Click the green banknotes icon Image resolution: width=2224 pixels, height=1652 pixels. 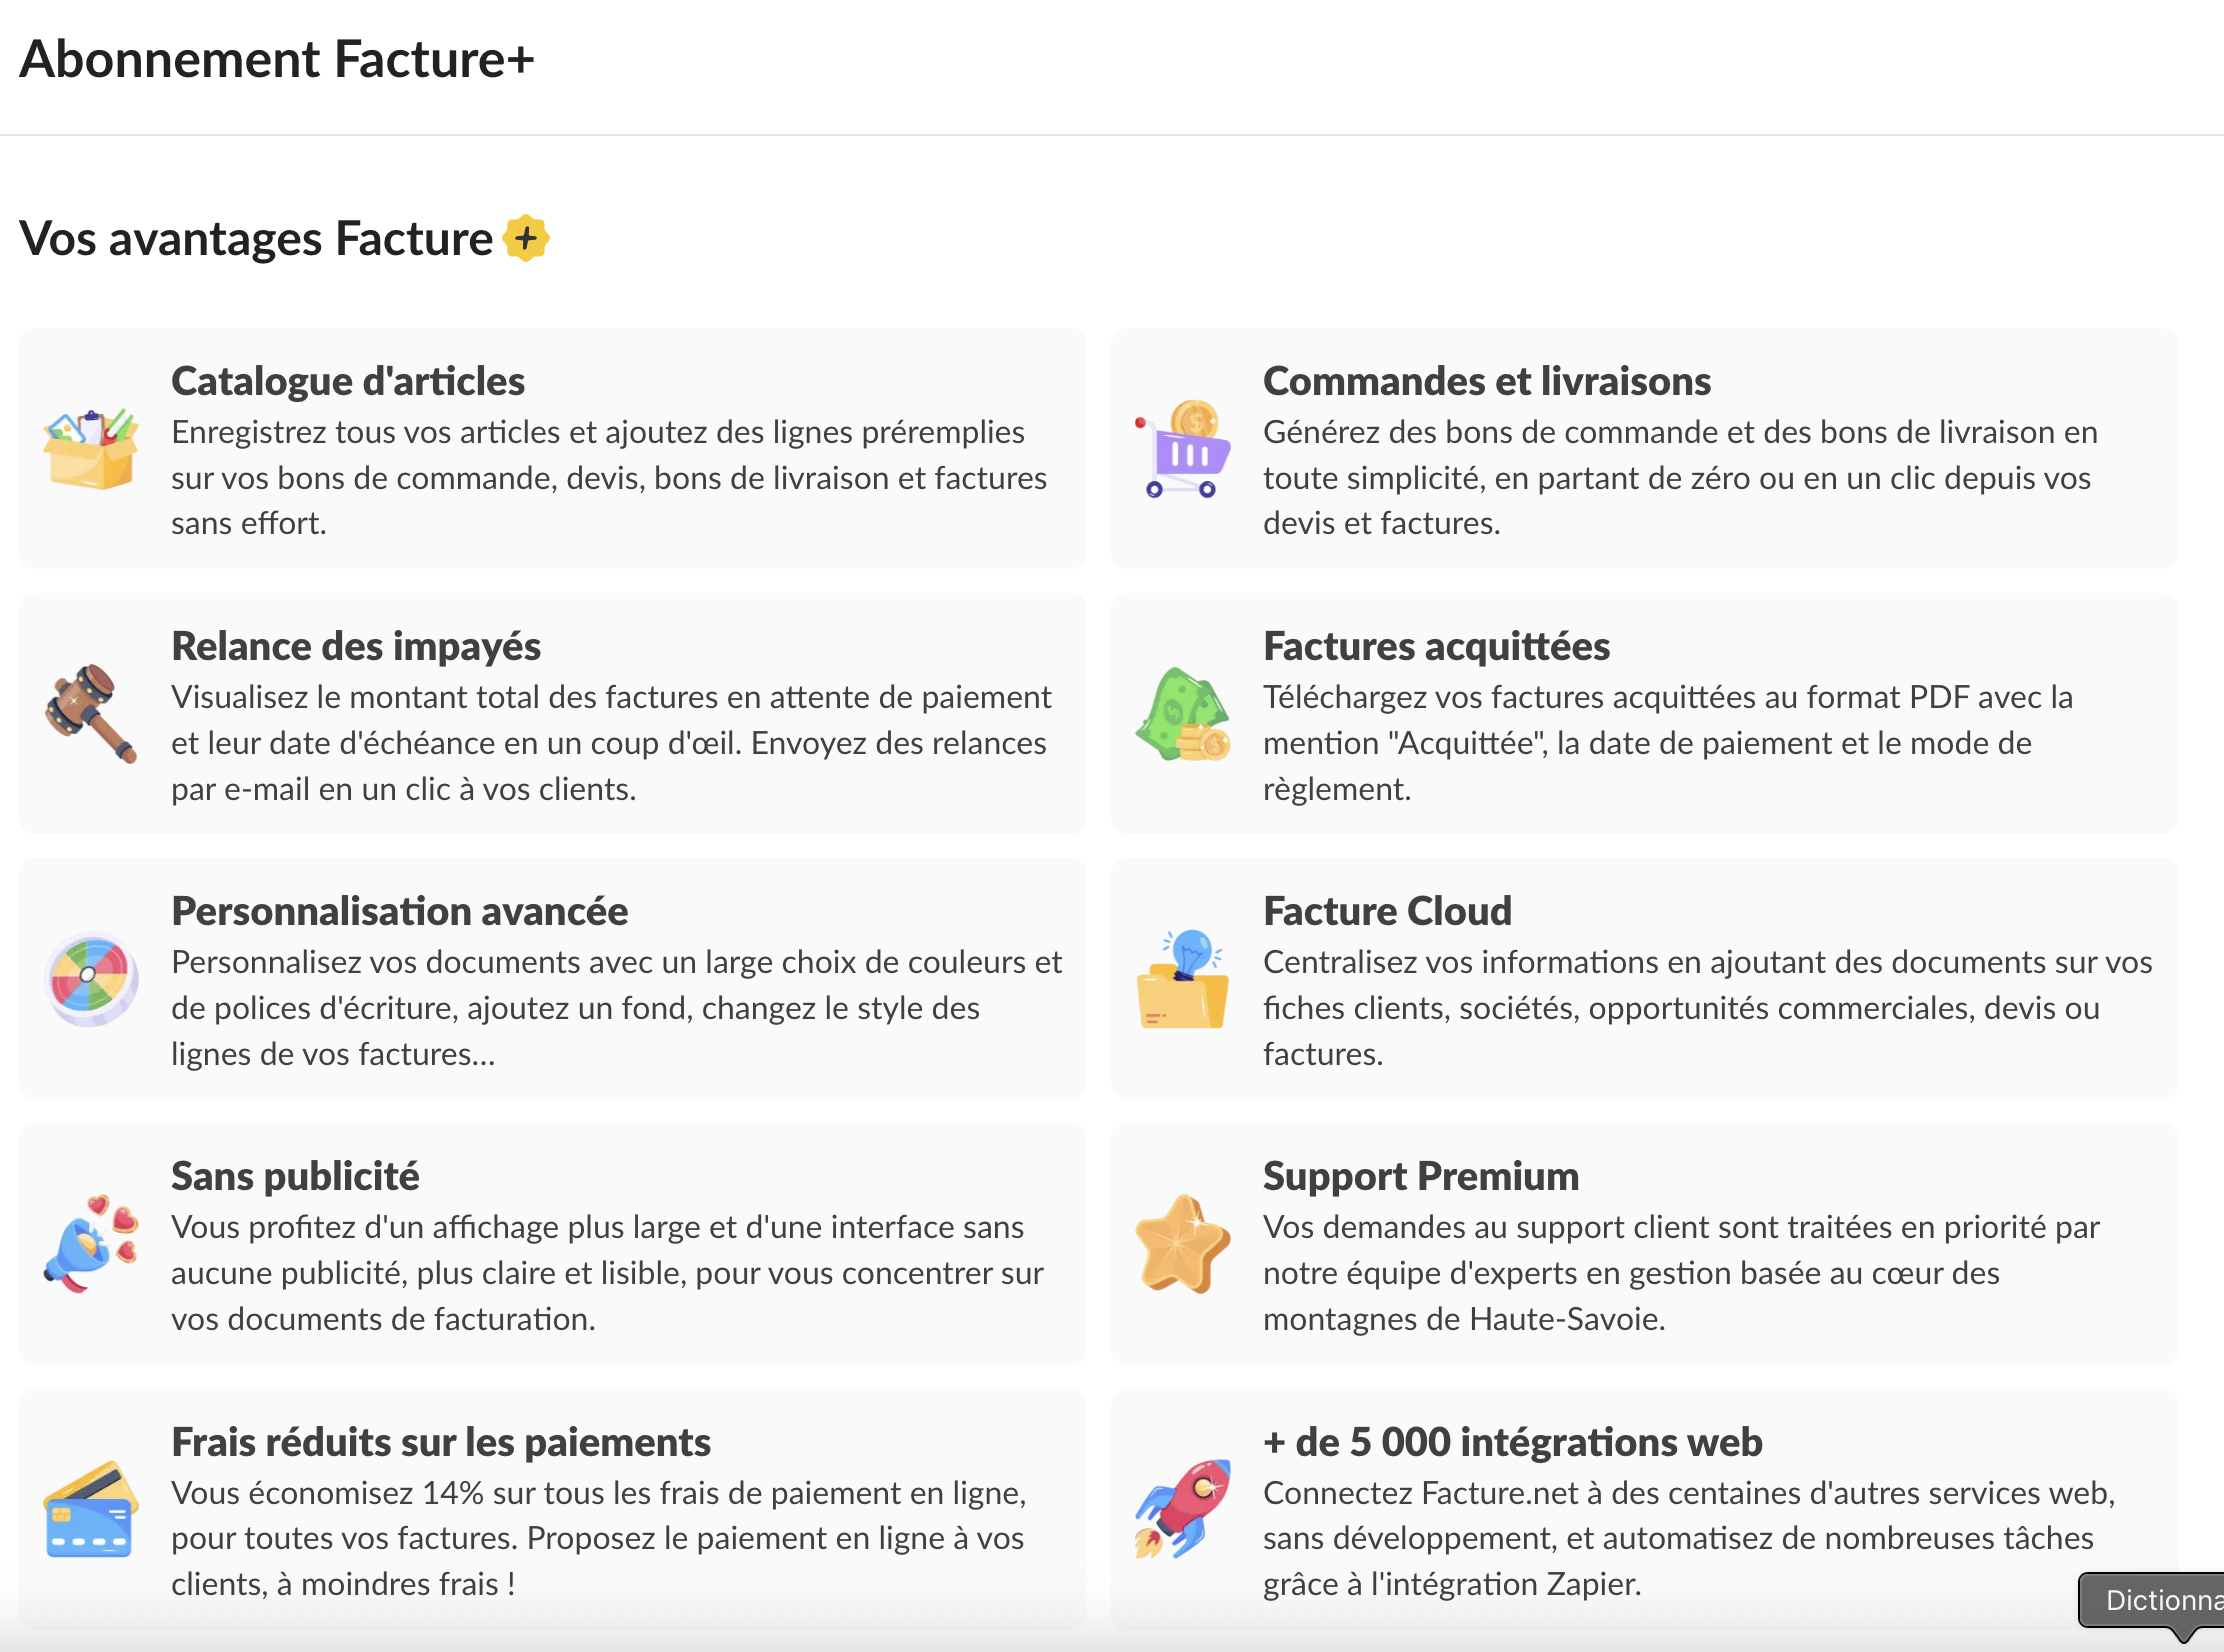click(x=1183, y=714)
